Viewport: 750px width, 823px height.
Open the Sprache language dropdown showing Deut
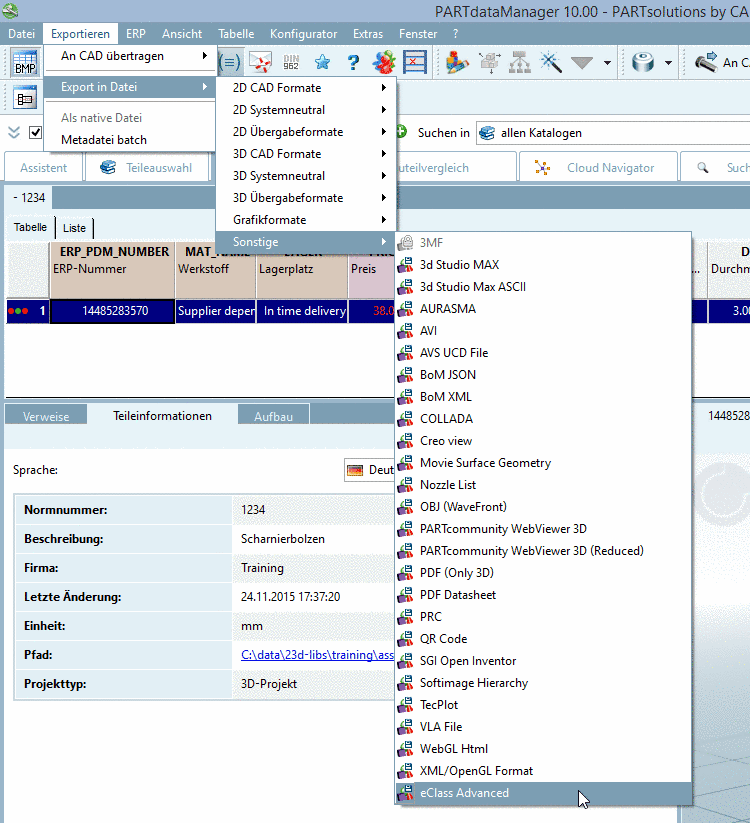click(369, 470)
